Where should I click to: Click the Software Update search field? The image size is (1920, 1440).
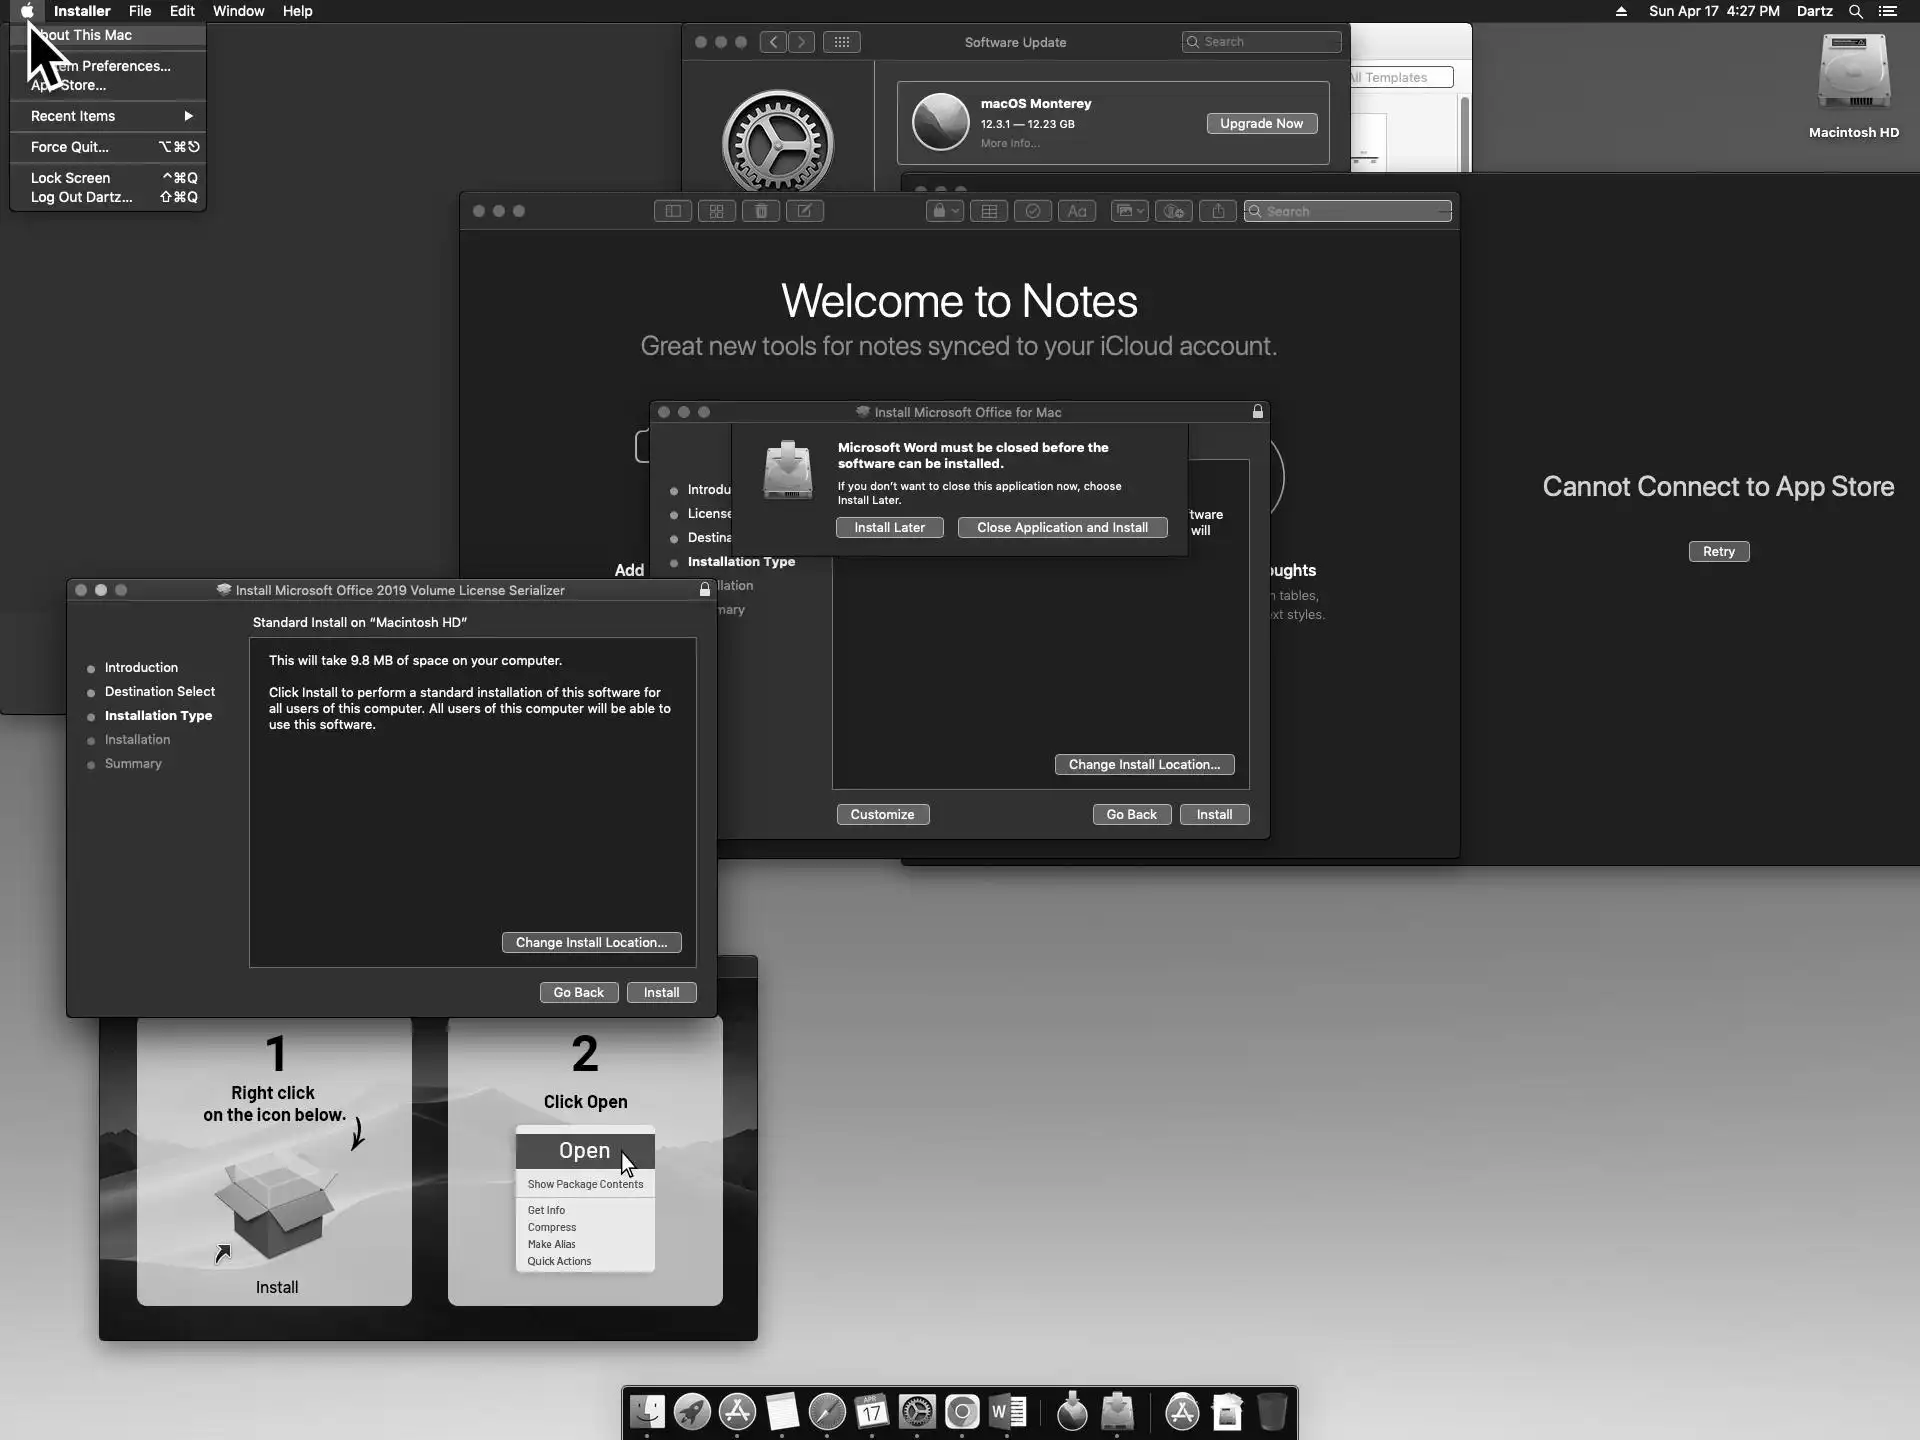1262,42
